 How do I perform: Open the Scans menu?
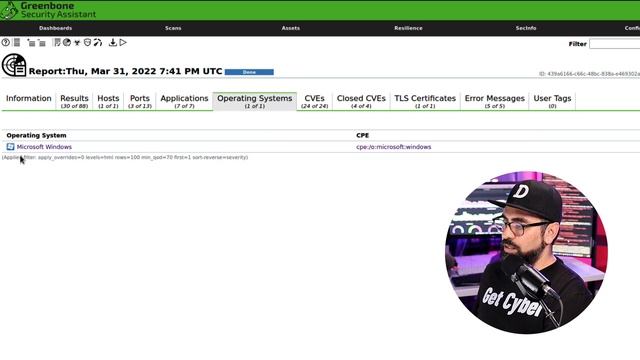pos(173,28)
